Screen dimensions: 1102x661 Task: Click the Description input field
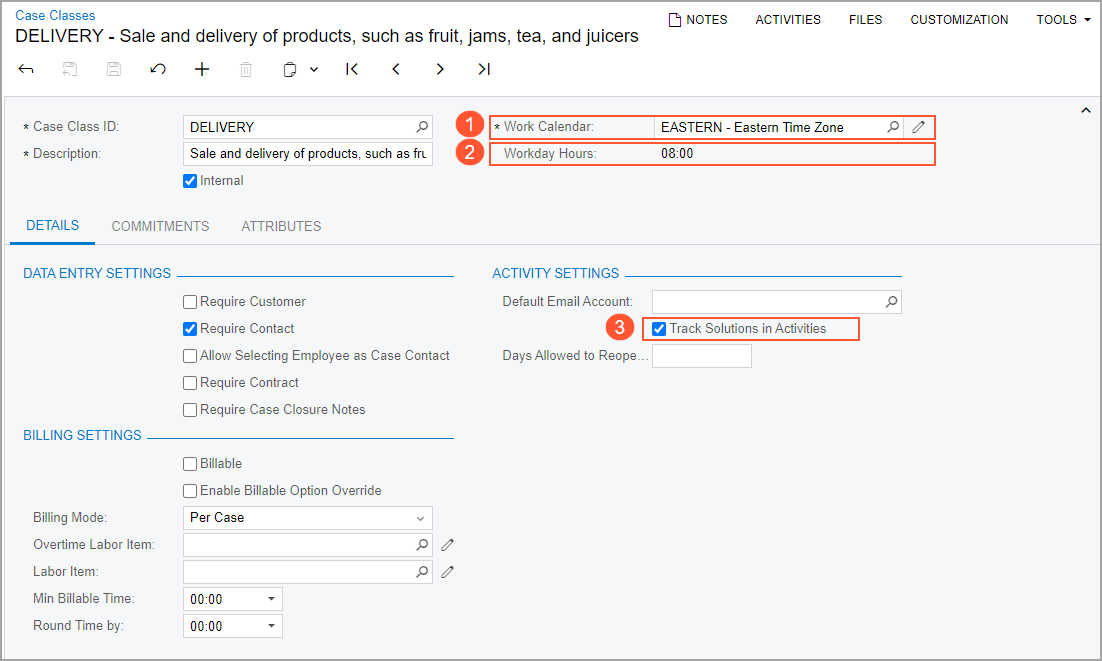click(307, 154)
